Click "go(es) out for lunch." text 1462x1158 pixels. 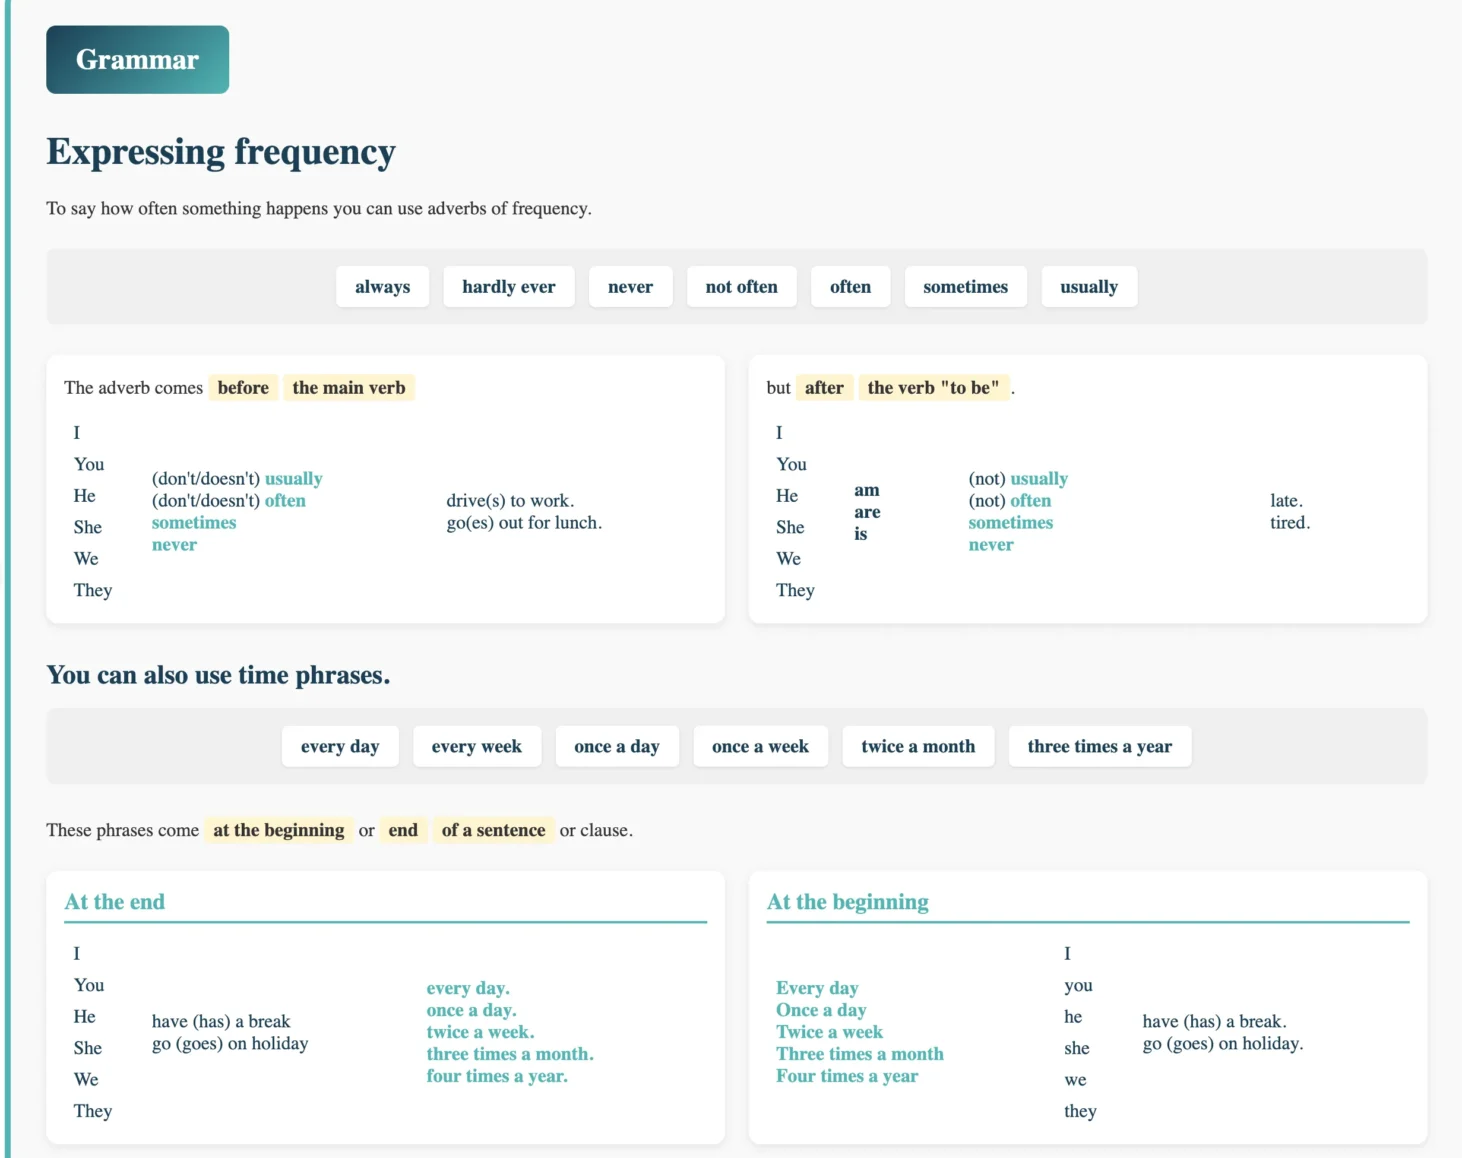524,523
